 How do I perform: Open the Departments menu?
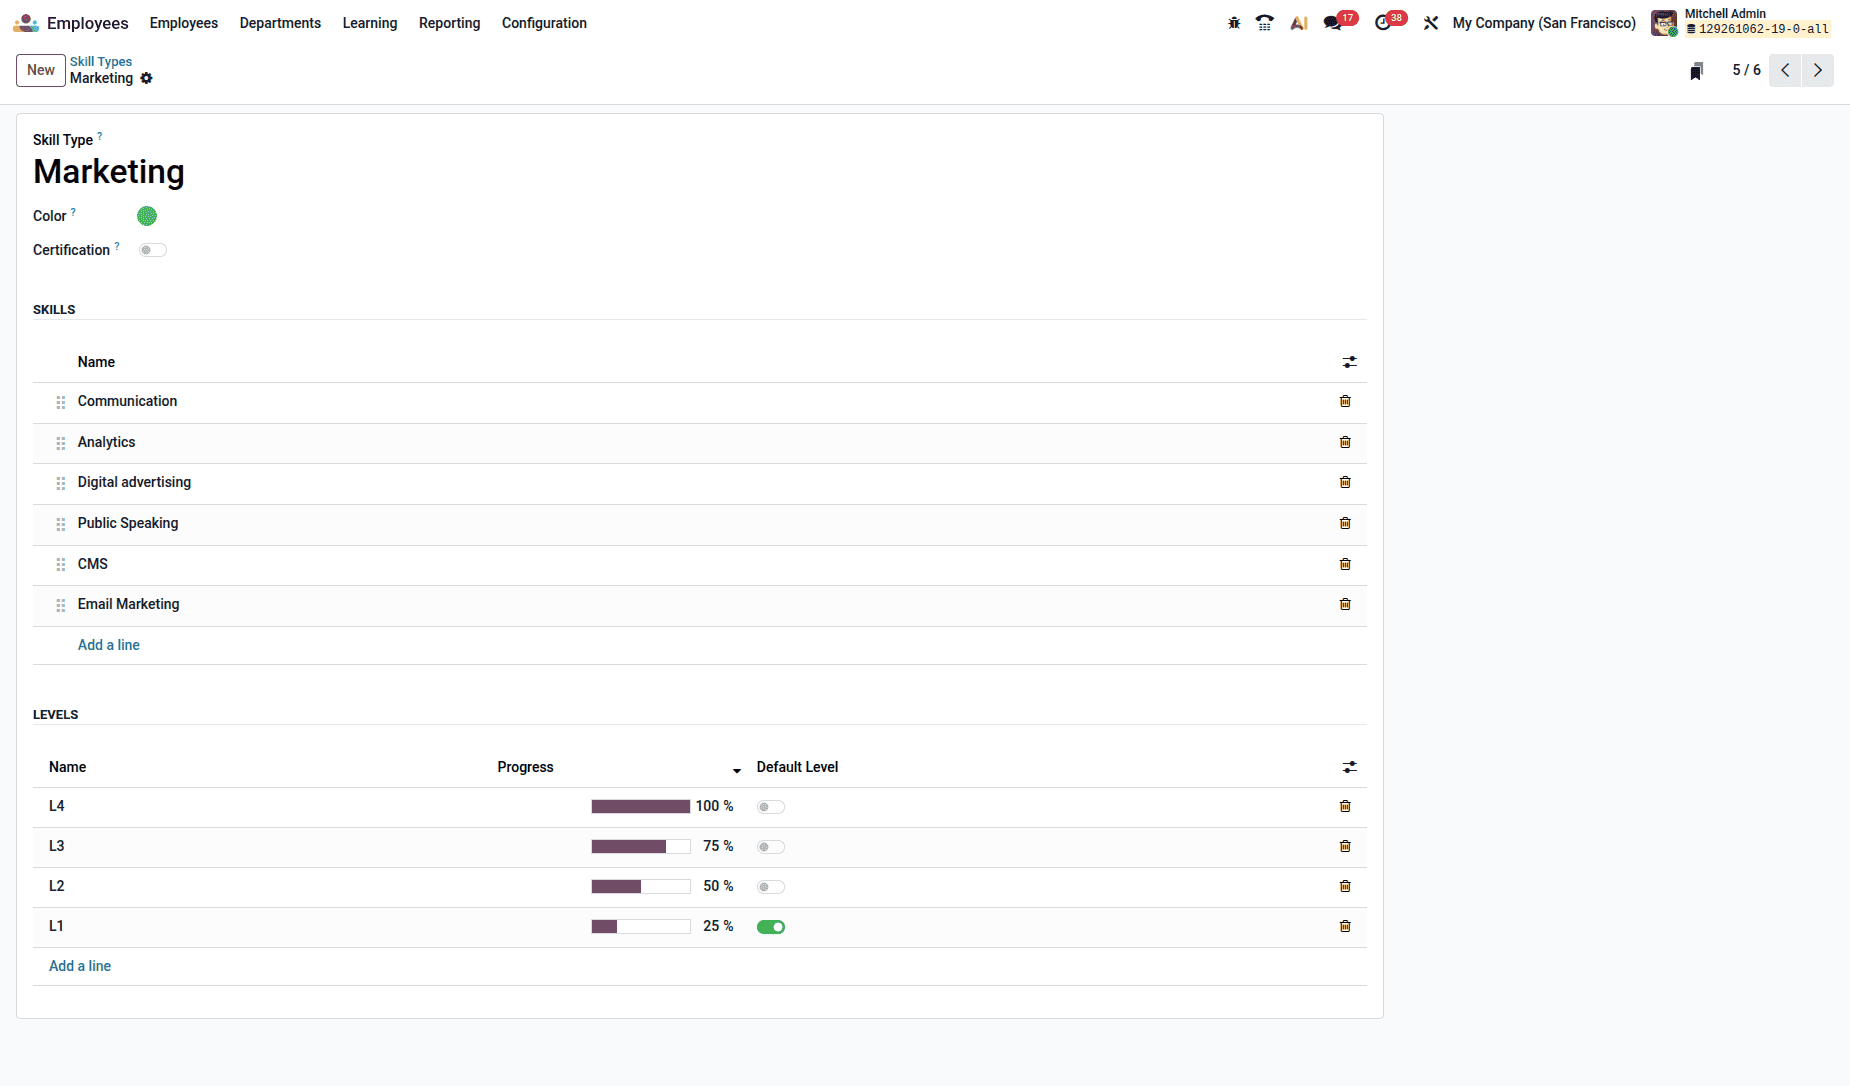click(280, 23)
